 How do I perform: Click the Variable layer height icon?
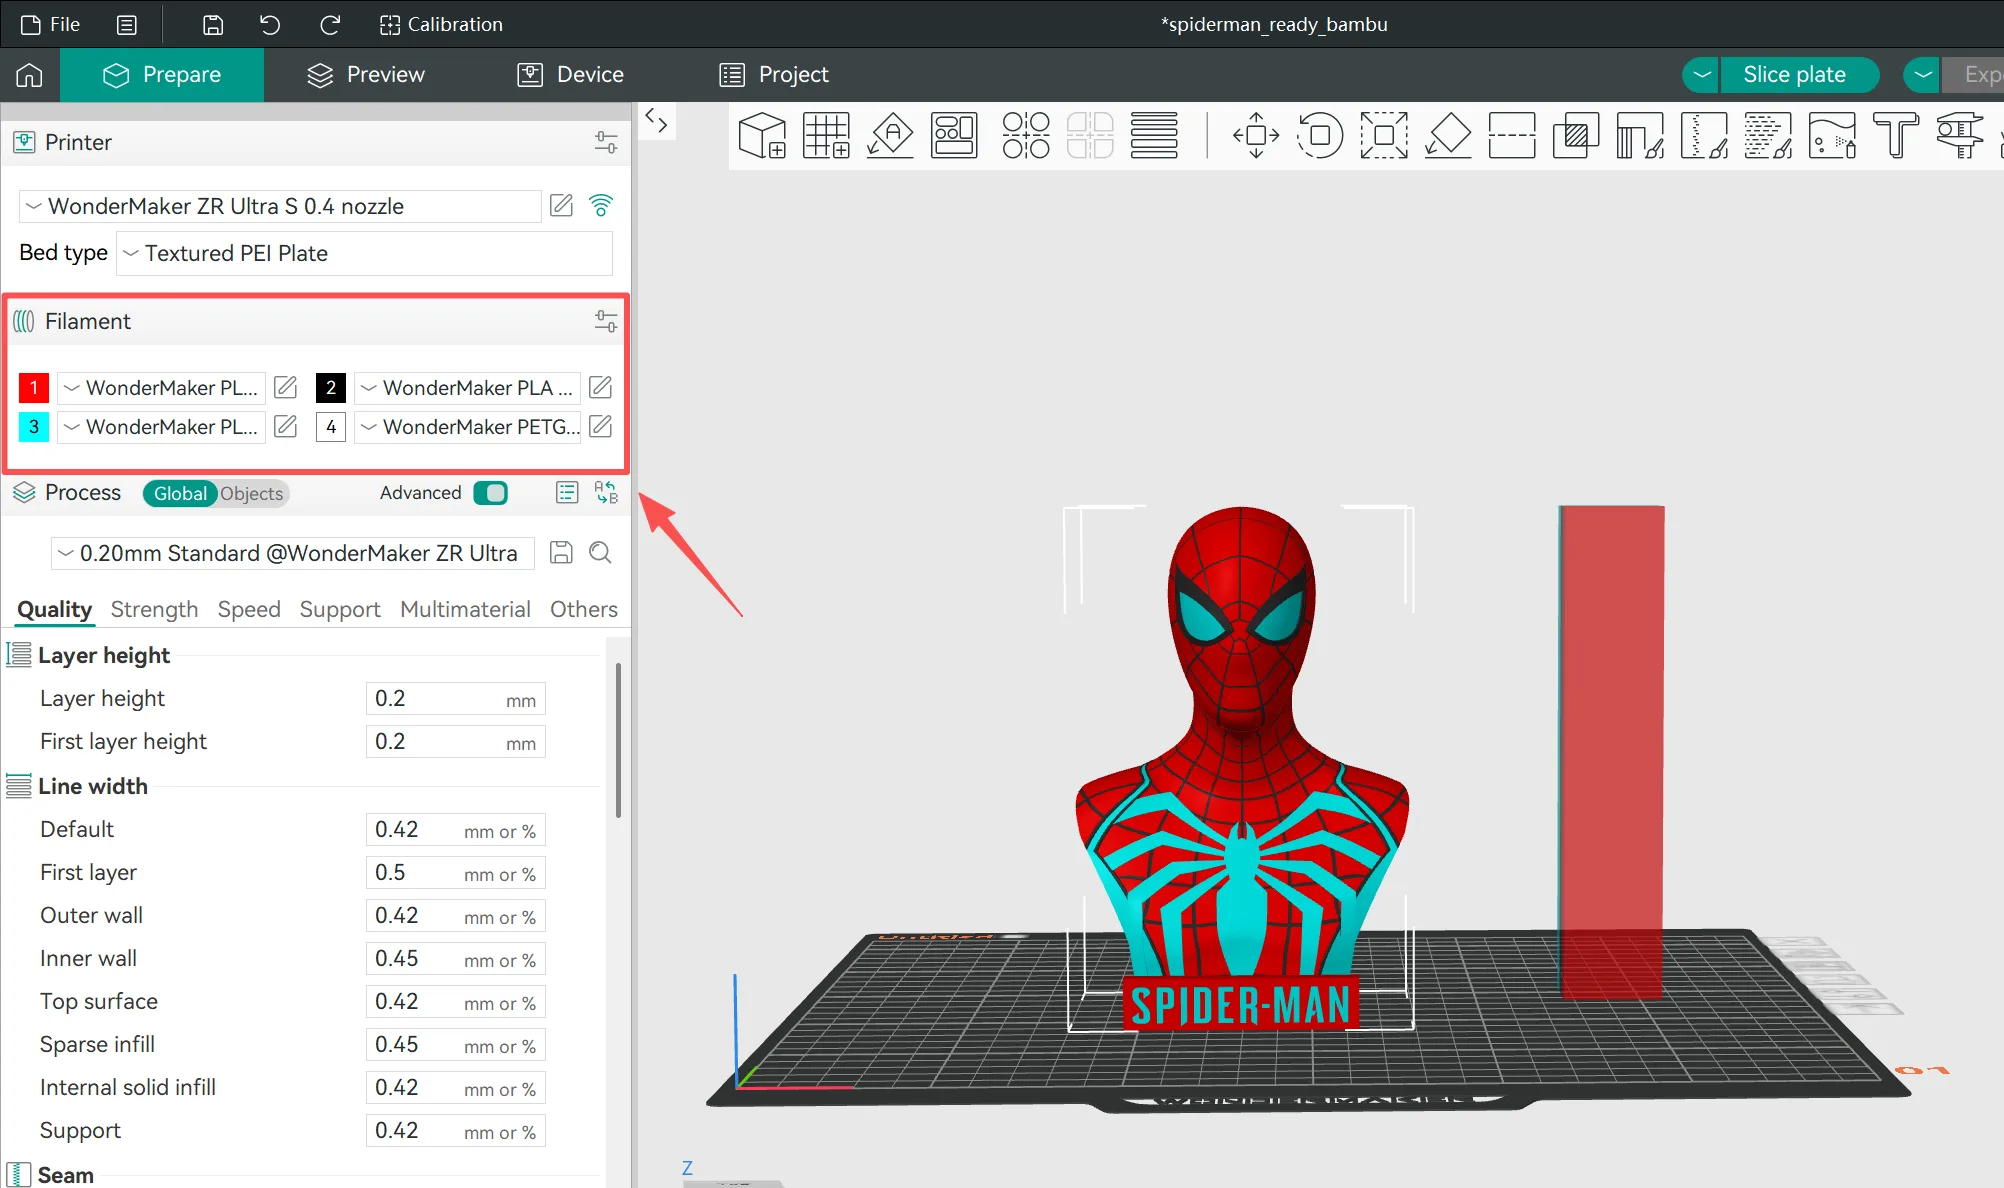(1154, 135)
